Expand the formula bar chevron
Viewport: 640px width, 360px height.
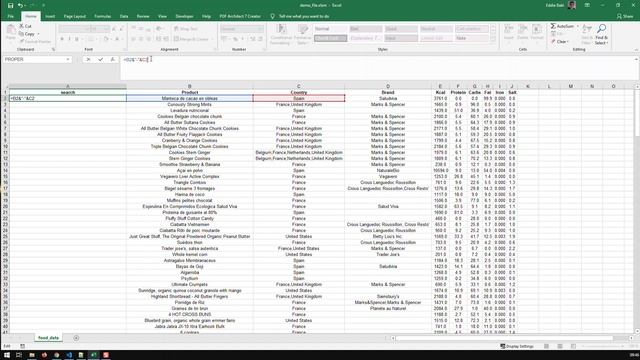point(636,60)
